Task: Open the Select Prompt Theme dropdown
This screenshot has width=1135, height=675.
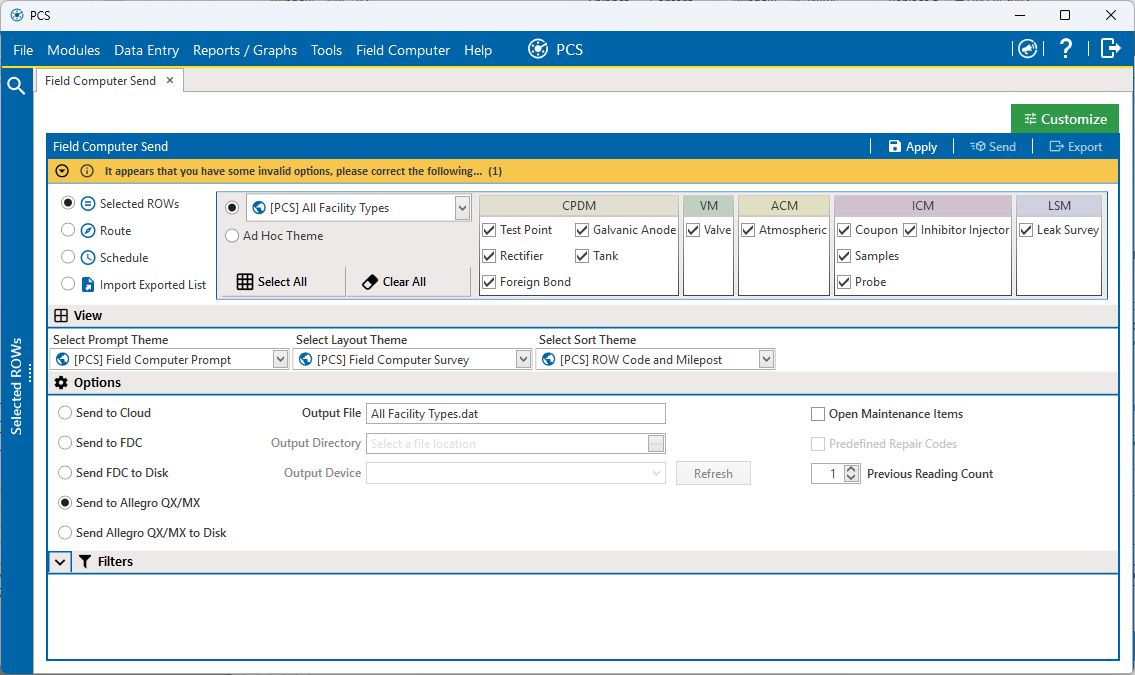Action: pos(280,360)
